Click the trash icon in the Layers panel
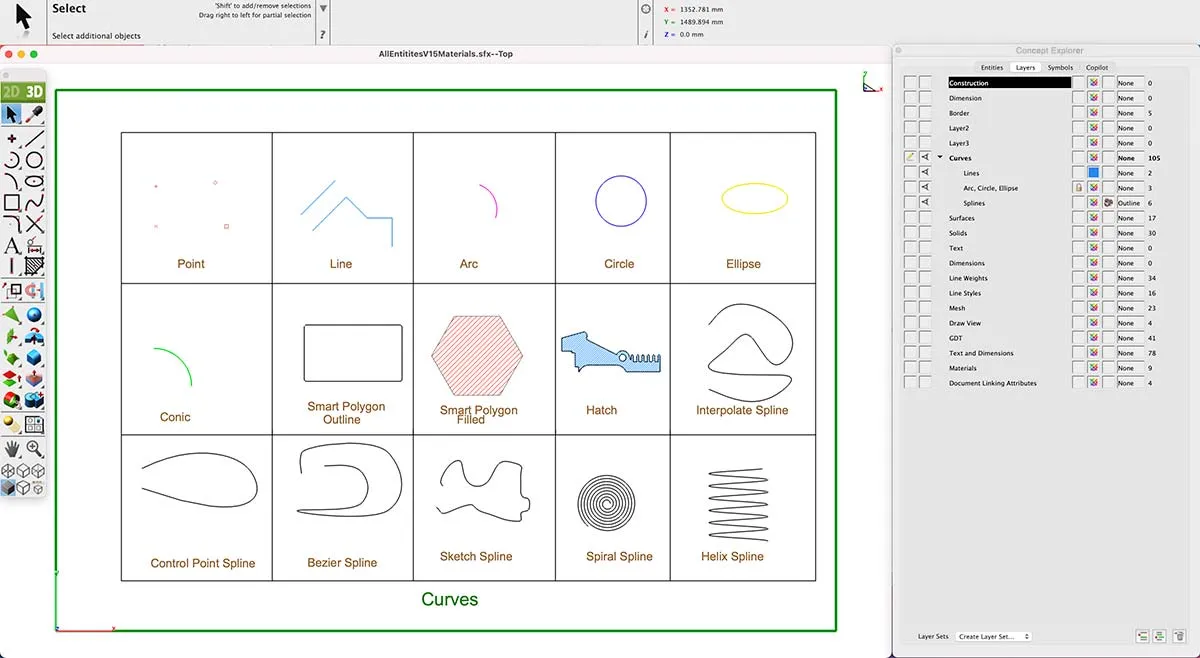The image size is (1200, 658). (1179, 636)
